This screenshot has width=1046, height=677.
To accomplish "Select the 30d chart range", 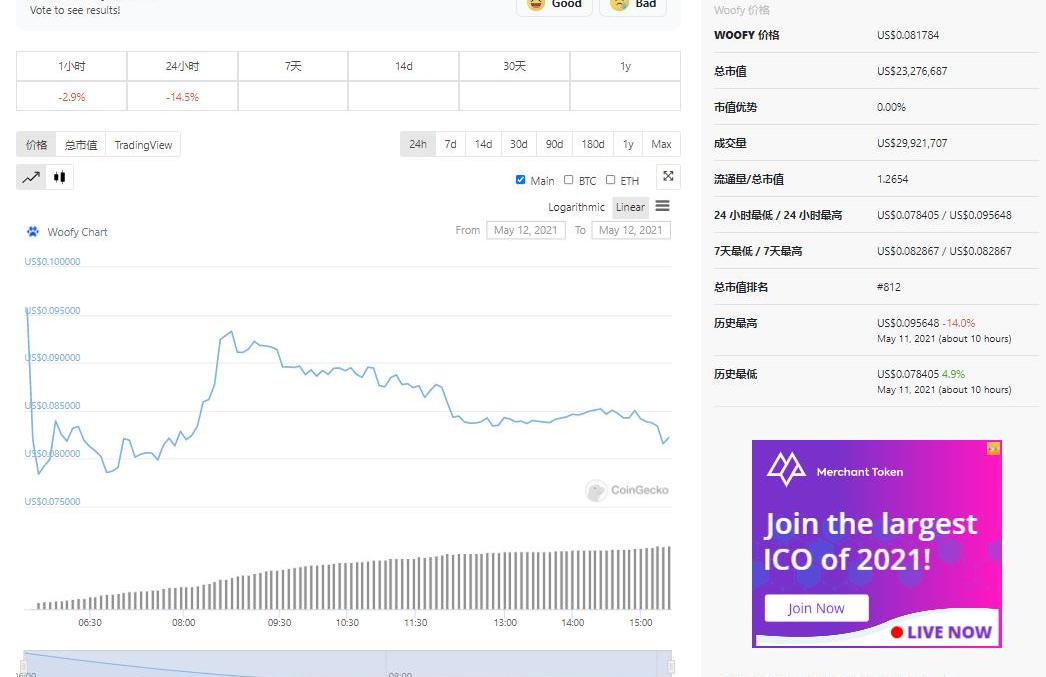I will coord(518,144).
